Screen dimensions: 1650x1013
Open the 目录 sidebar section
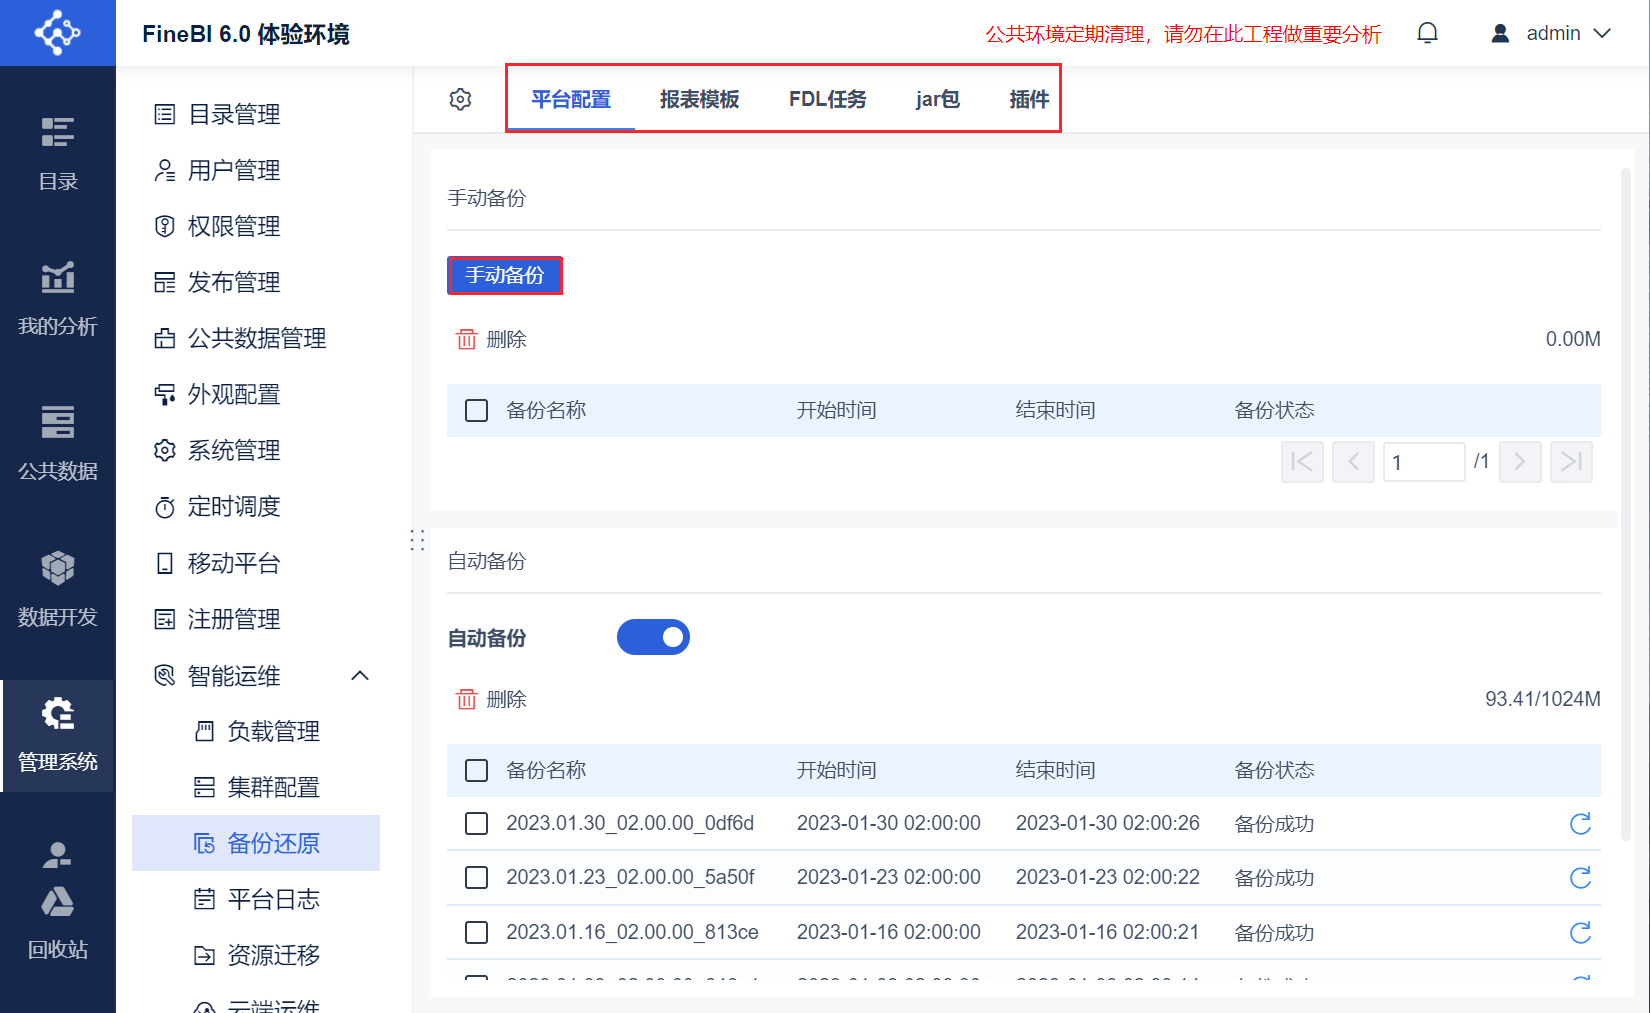(x=58, y=153)
